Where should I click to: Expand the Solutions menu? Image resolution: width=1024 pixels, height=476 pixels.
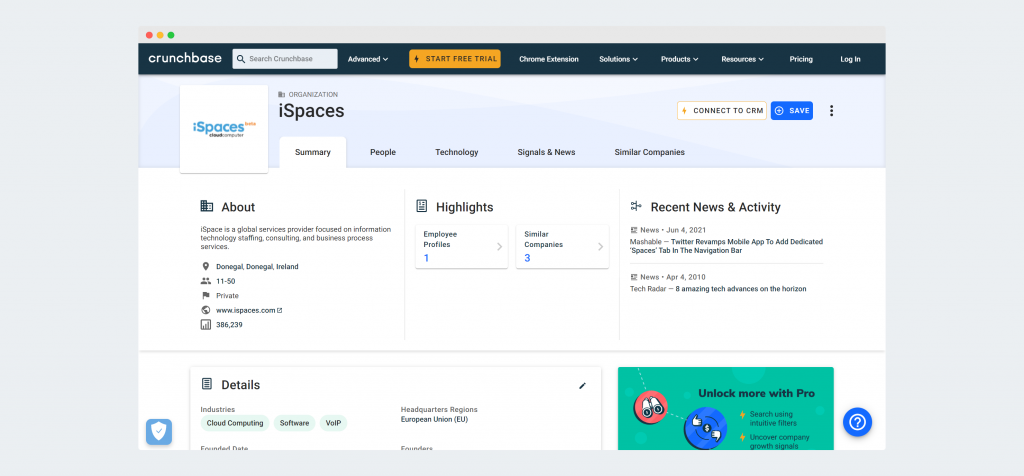(618, 59)
